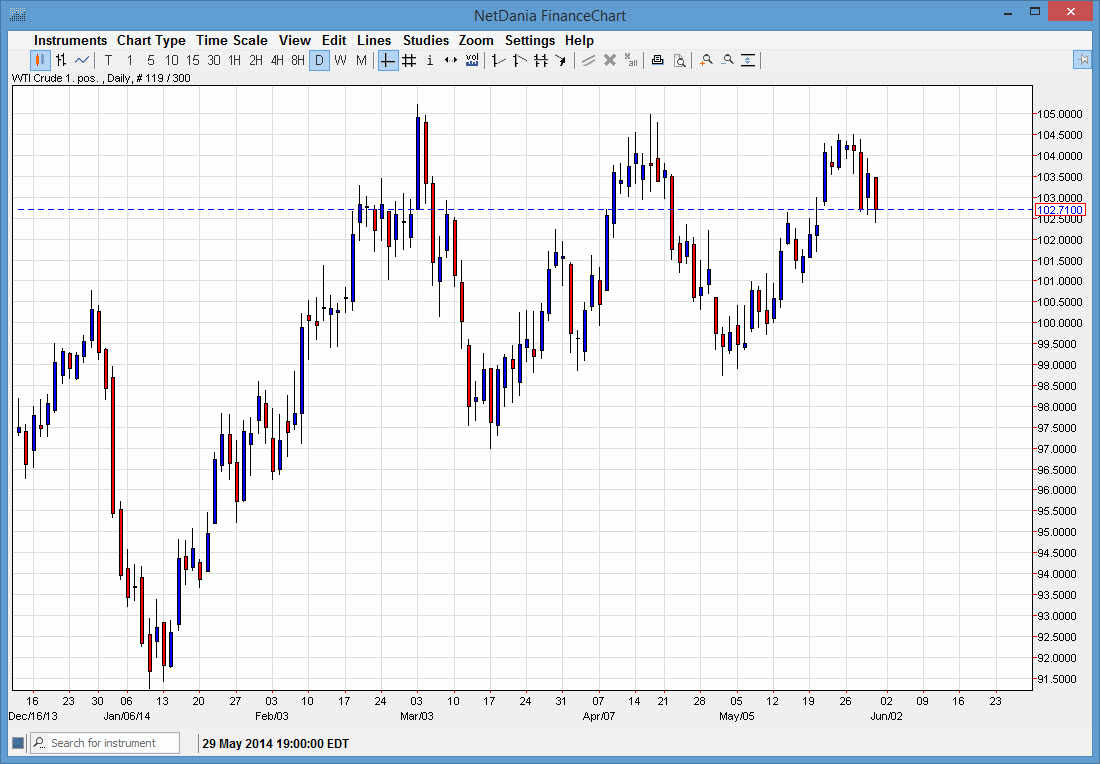Expand the Studies dropdown menu
1100x764 pixels.
[425, 40]
